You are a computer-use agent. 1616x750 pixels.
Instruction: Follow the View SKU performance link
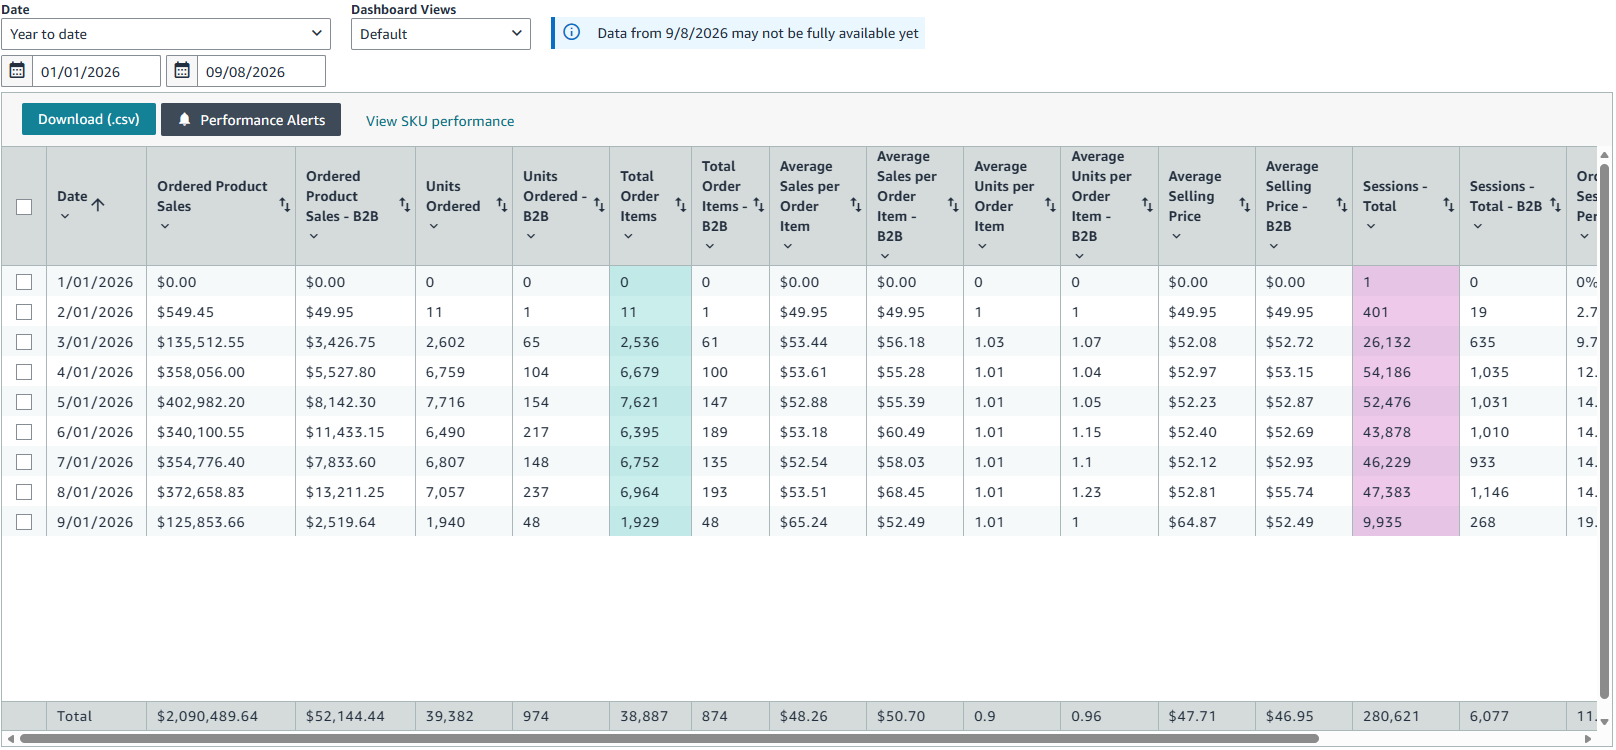pyautogui.click(x=440, y=121)
